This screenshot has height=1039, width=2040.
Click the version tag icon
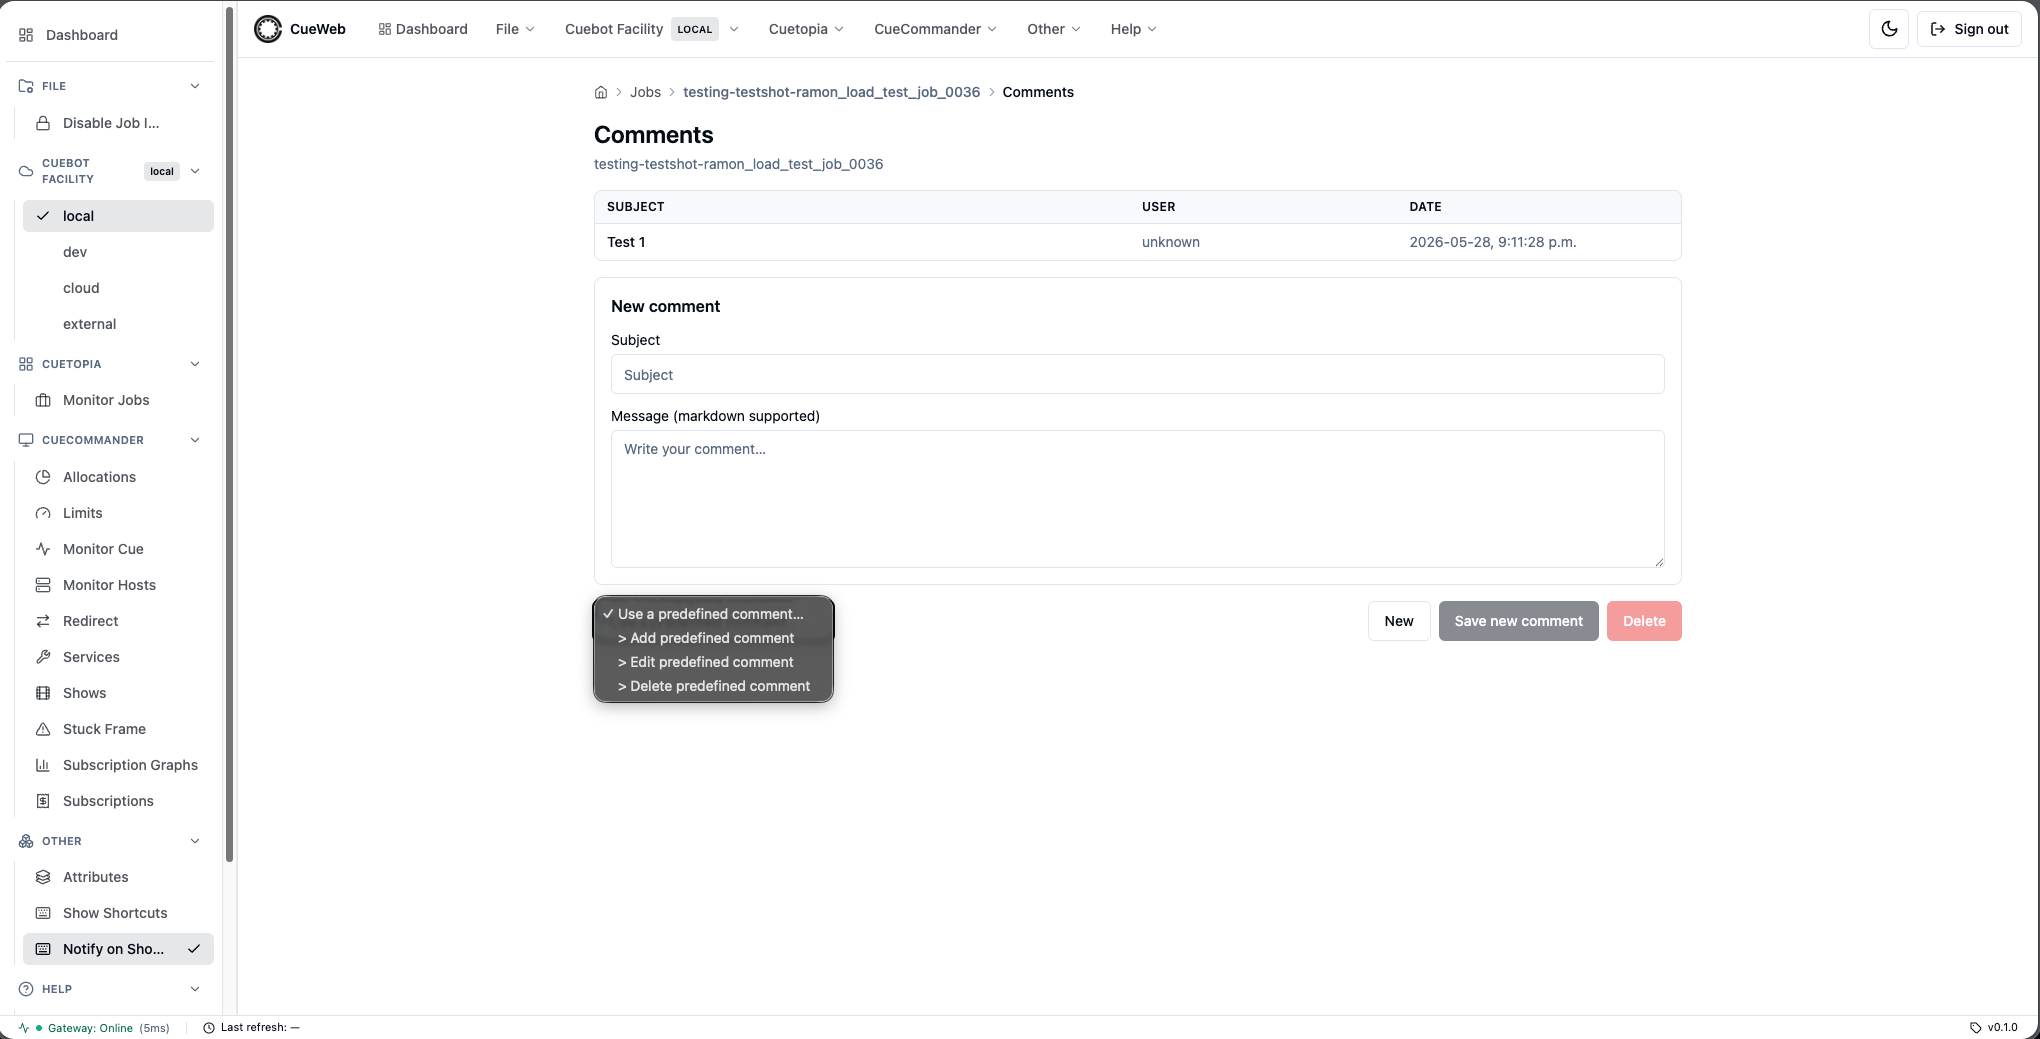click(1975, 1028)
